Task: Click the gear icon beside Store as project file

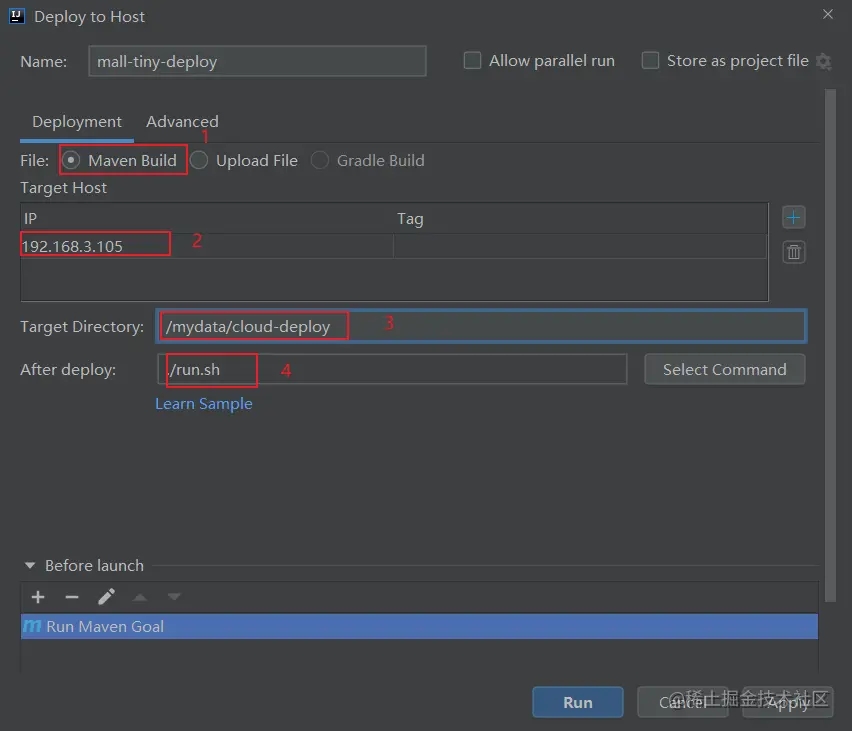Action: [824, 61]
